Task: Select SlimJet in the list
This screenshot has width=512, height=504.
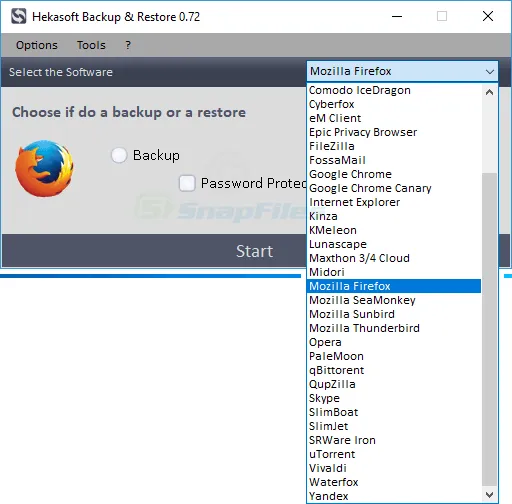Action: click(x=394, y=426)
